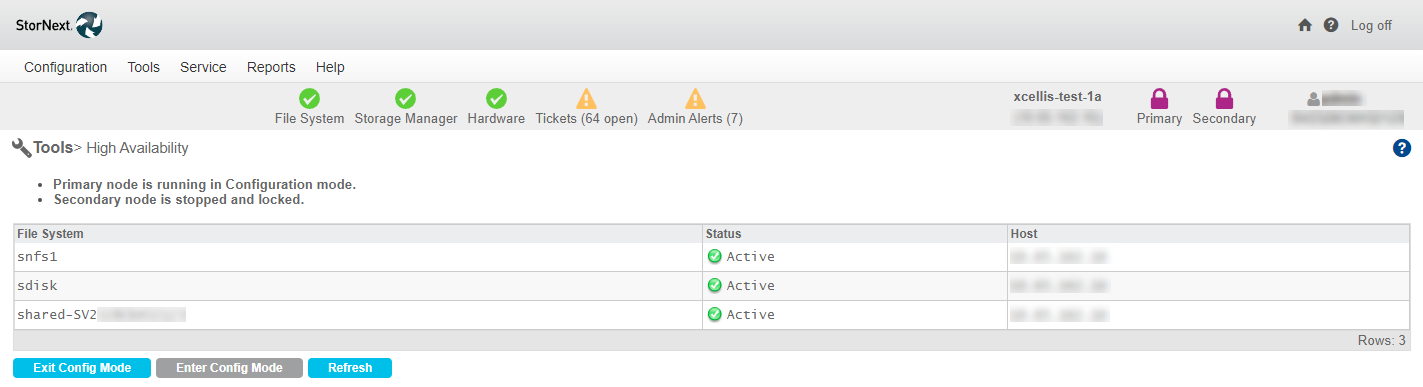Click the Refresh button

point(350,368)
